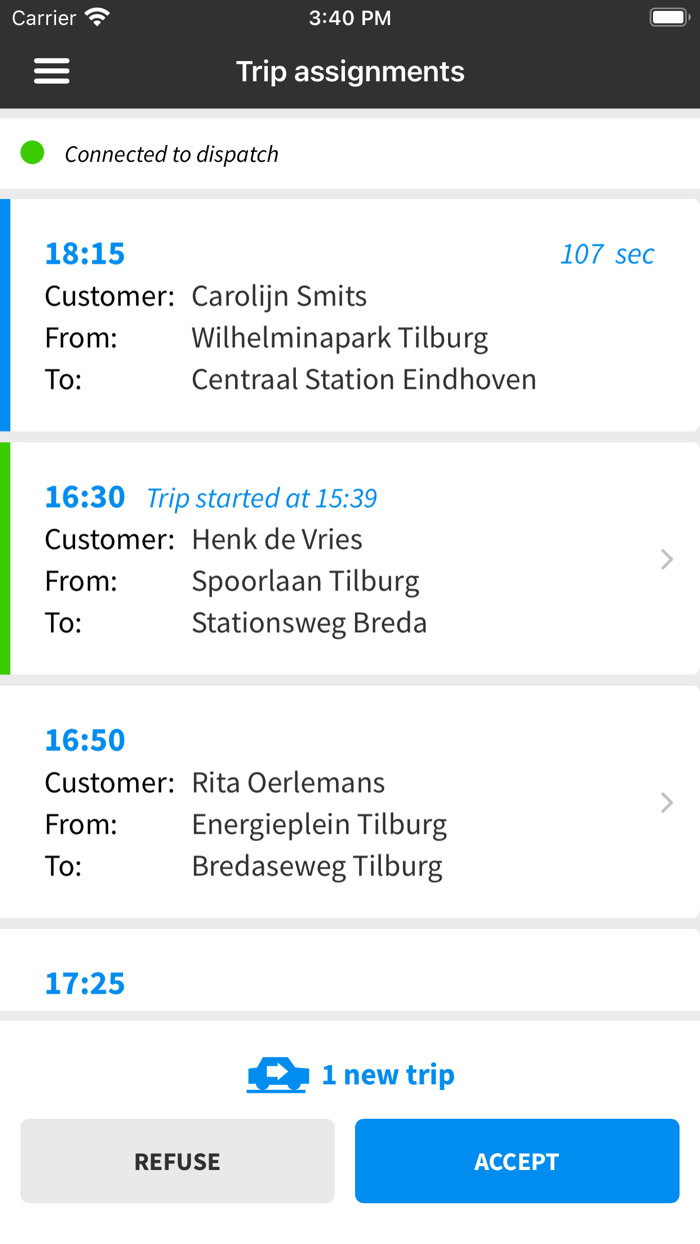Viewport: 700px width, 1244px height.
Task: Open the 18:15 Carolijn Smits trip
Action: click(350, 316)
